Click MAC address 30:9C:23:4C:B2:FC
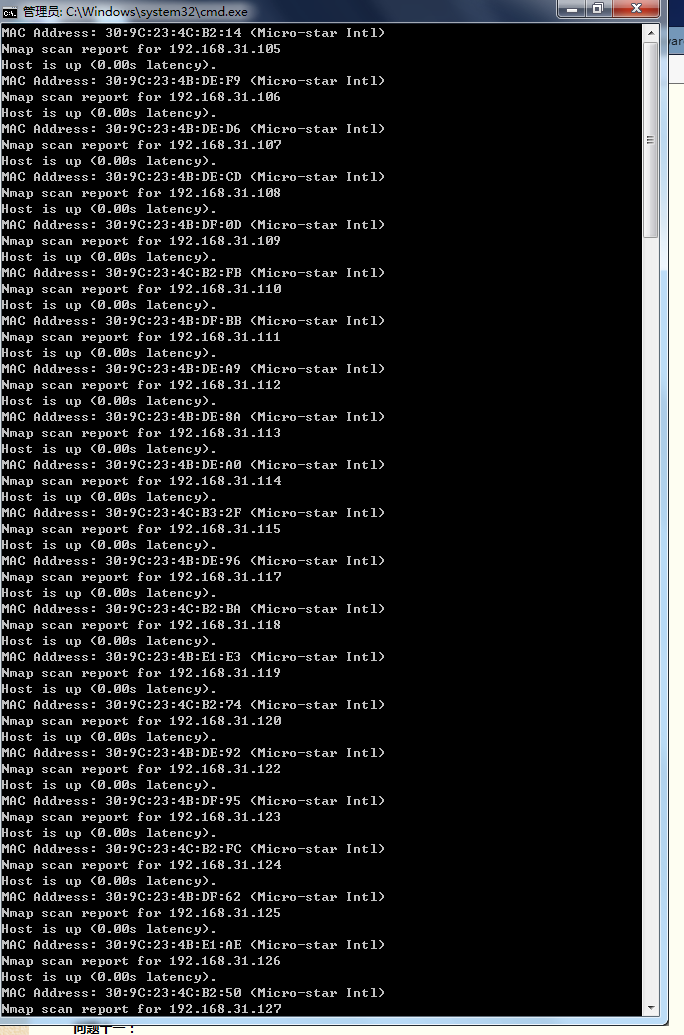The width and height of the screenshot is (684, 1035). (173, 849)
